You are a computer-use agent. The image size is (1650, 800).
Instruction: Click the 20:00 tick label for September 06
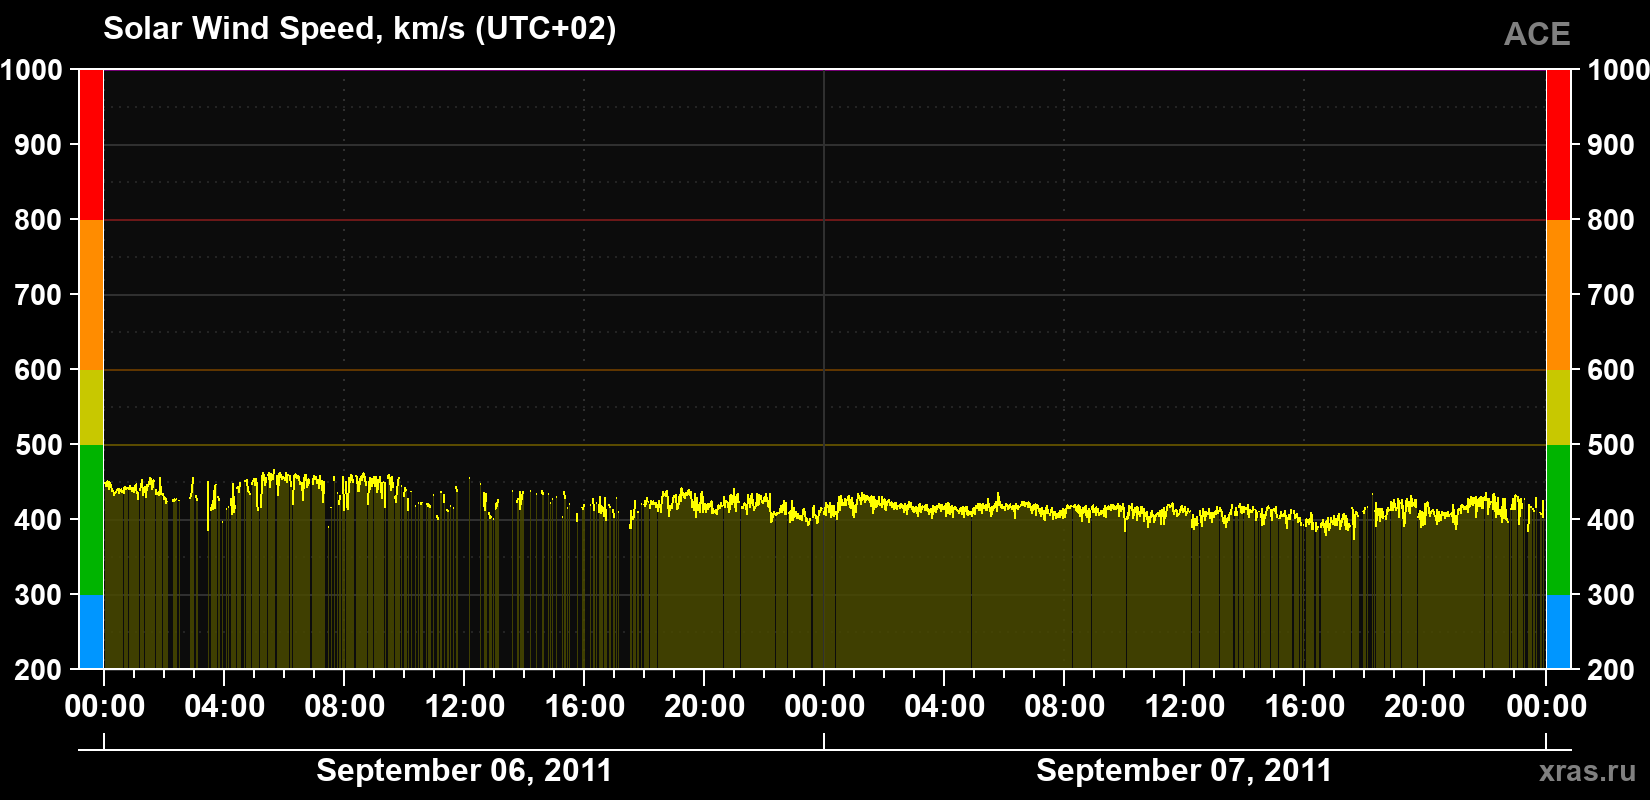(x=705, y=707)
